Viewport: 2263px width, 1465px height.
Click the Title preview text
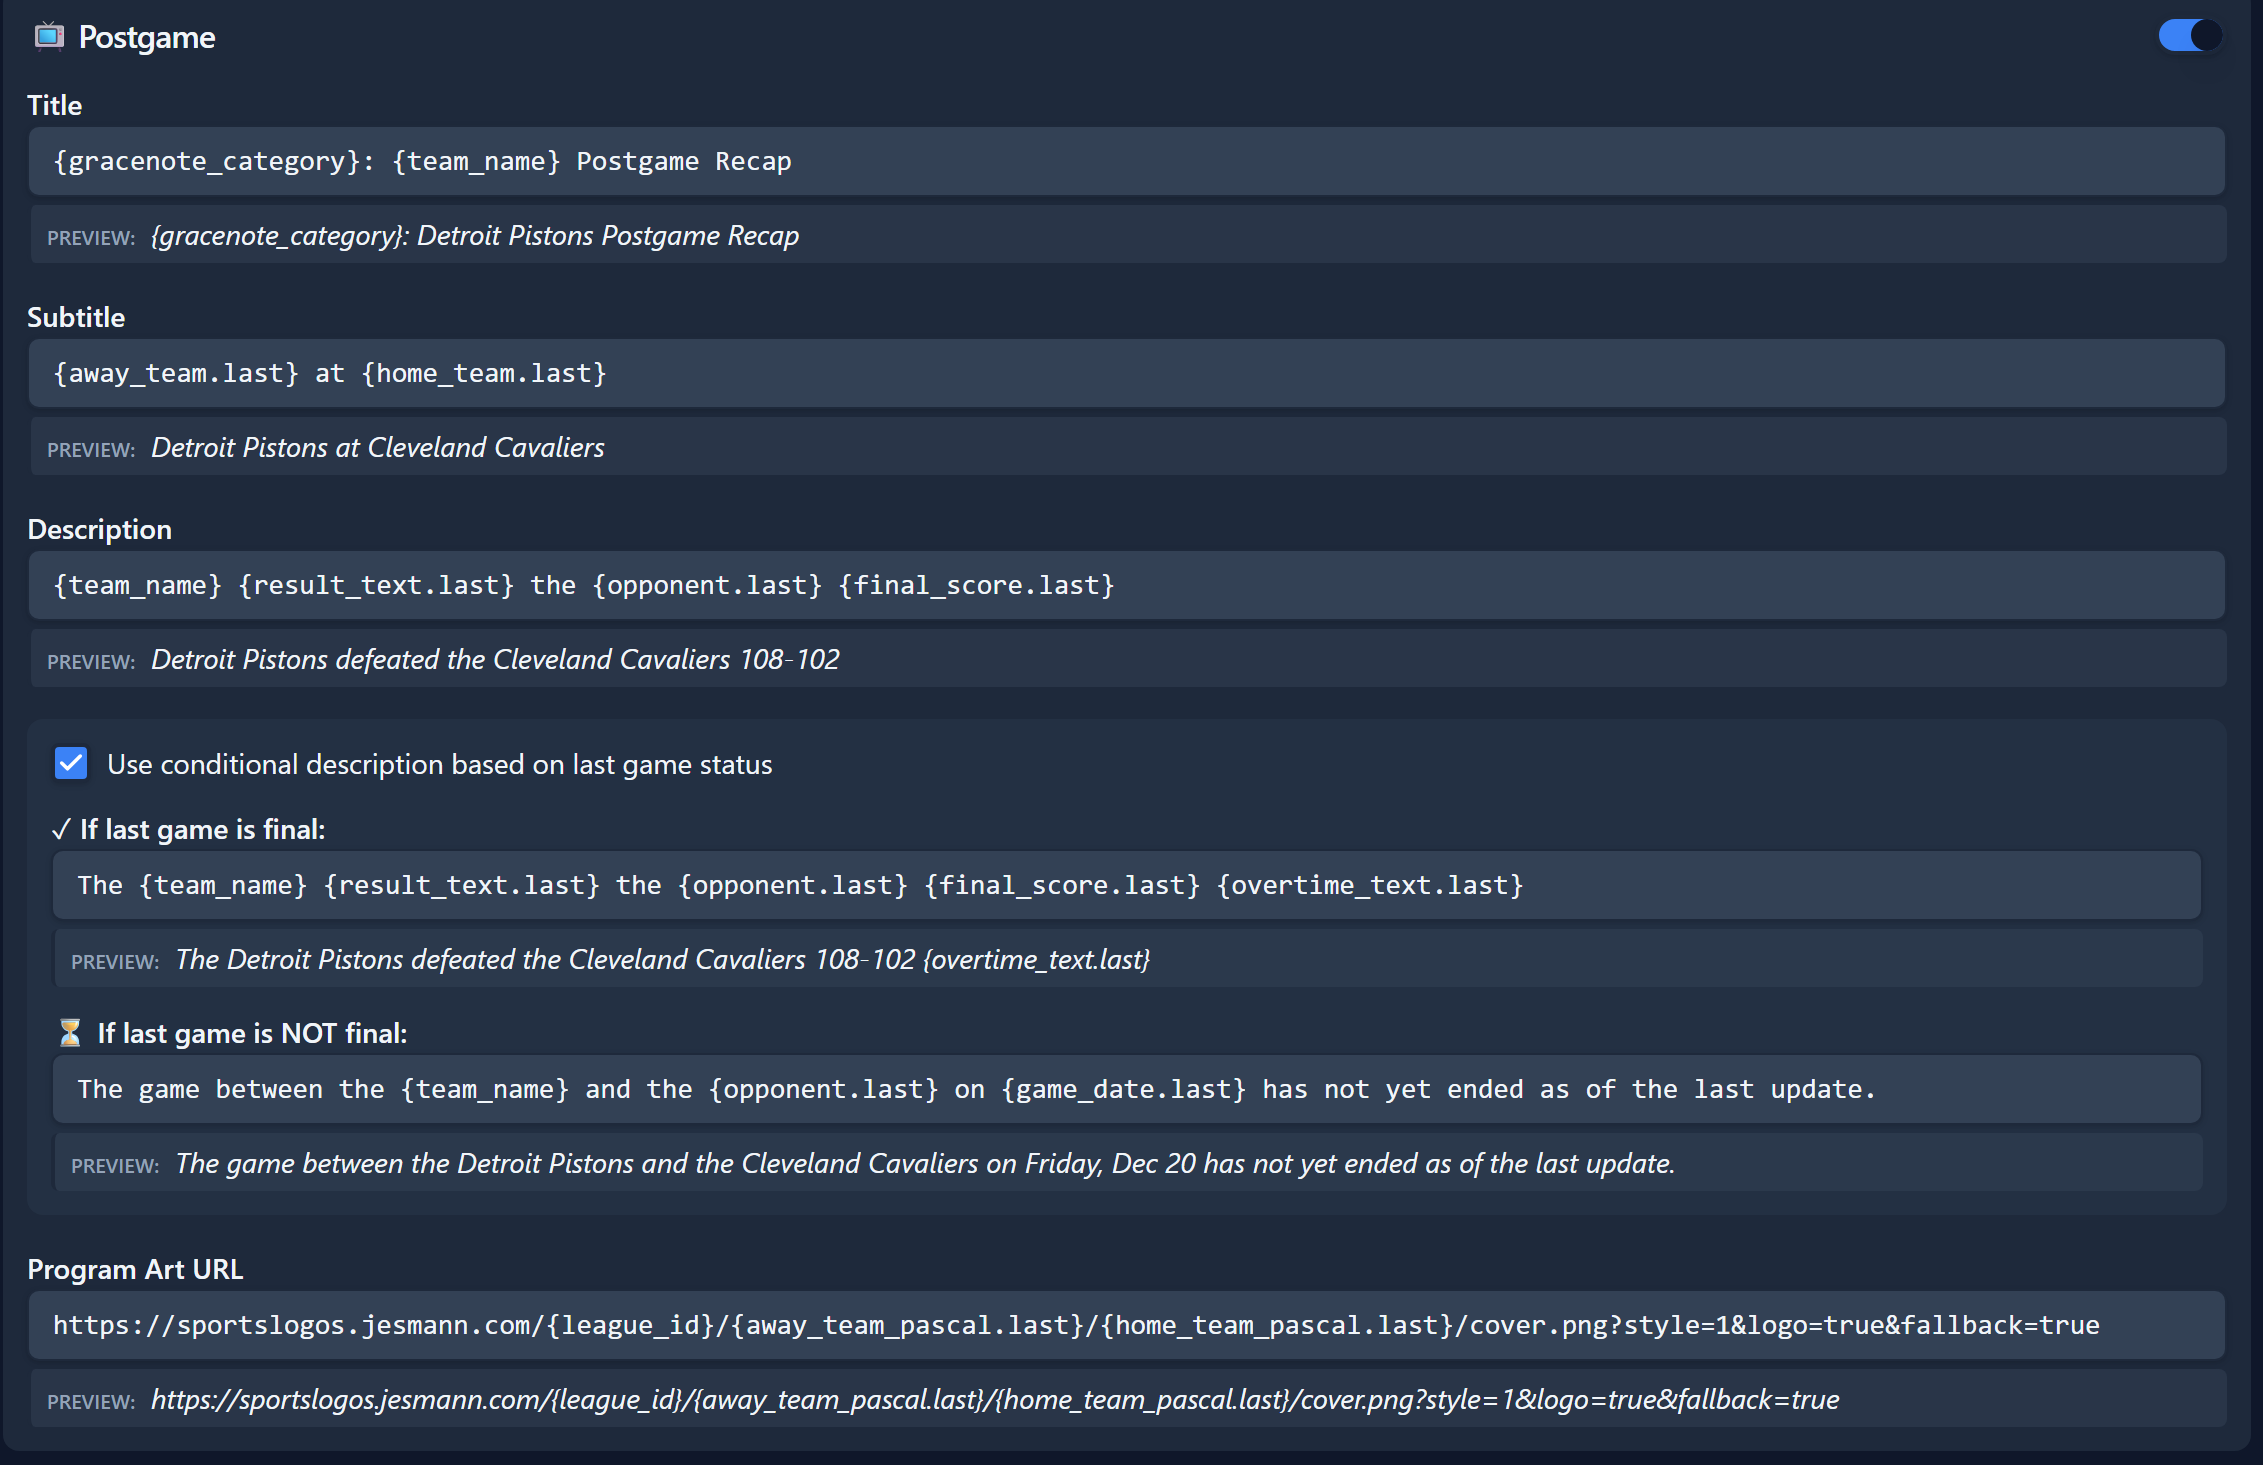(475, 236)
